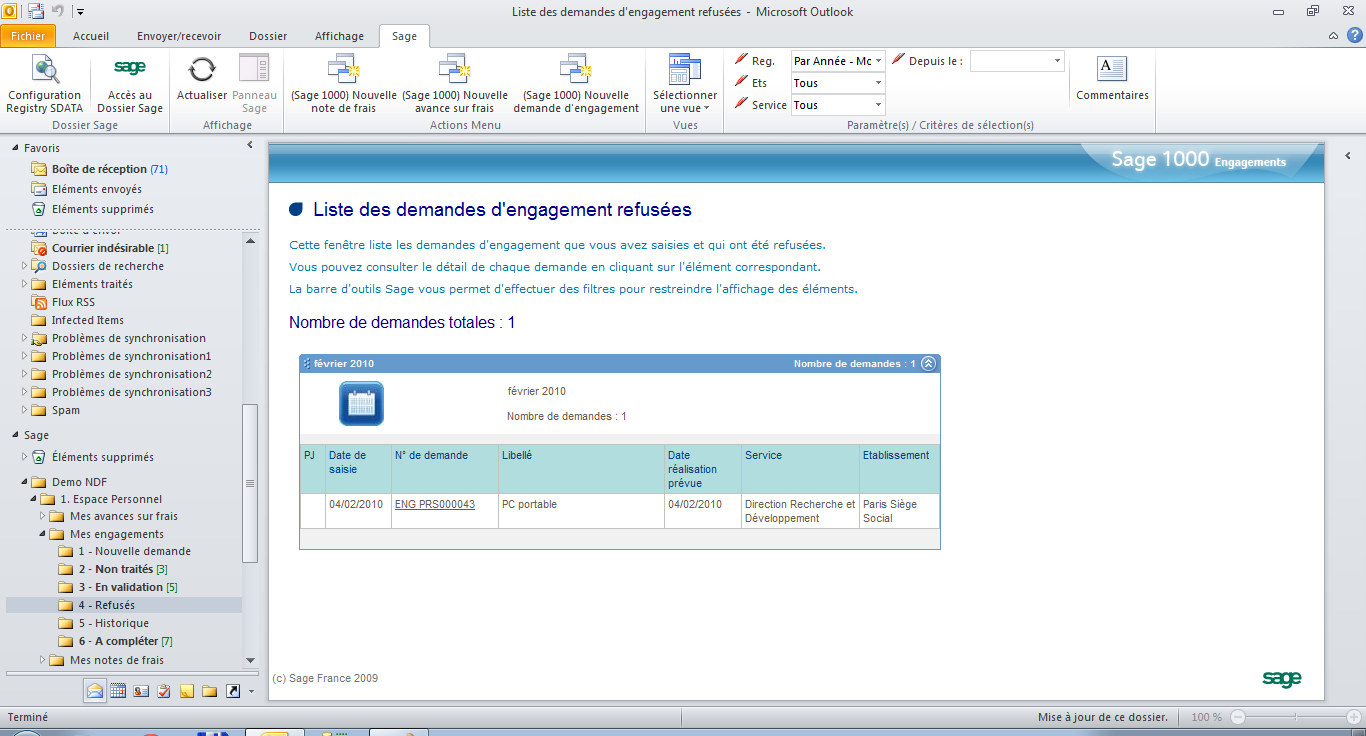Screen dimensions: 1366x736
Task: Open Shortcuts view in navigation bar
Action: point(233,690)
